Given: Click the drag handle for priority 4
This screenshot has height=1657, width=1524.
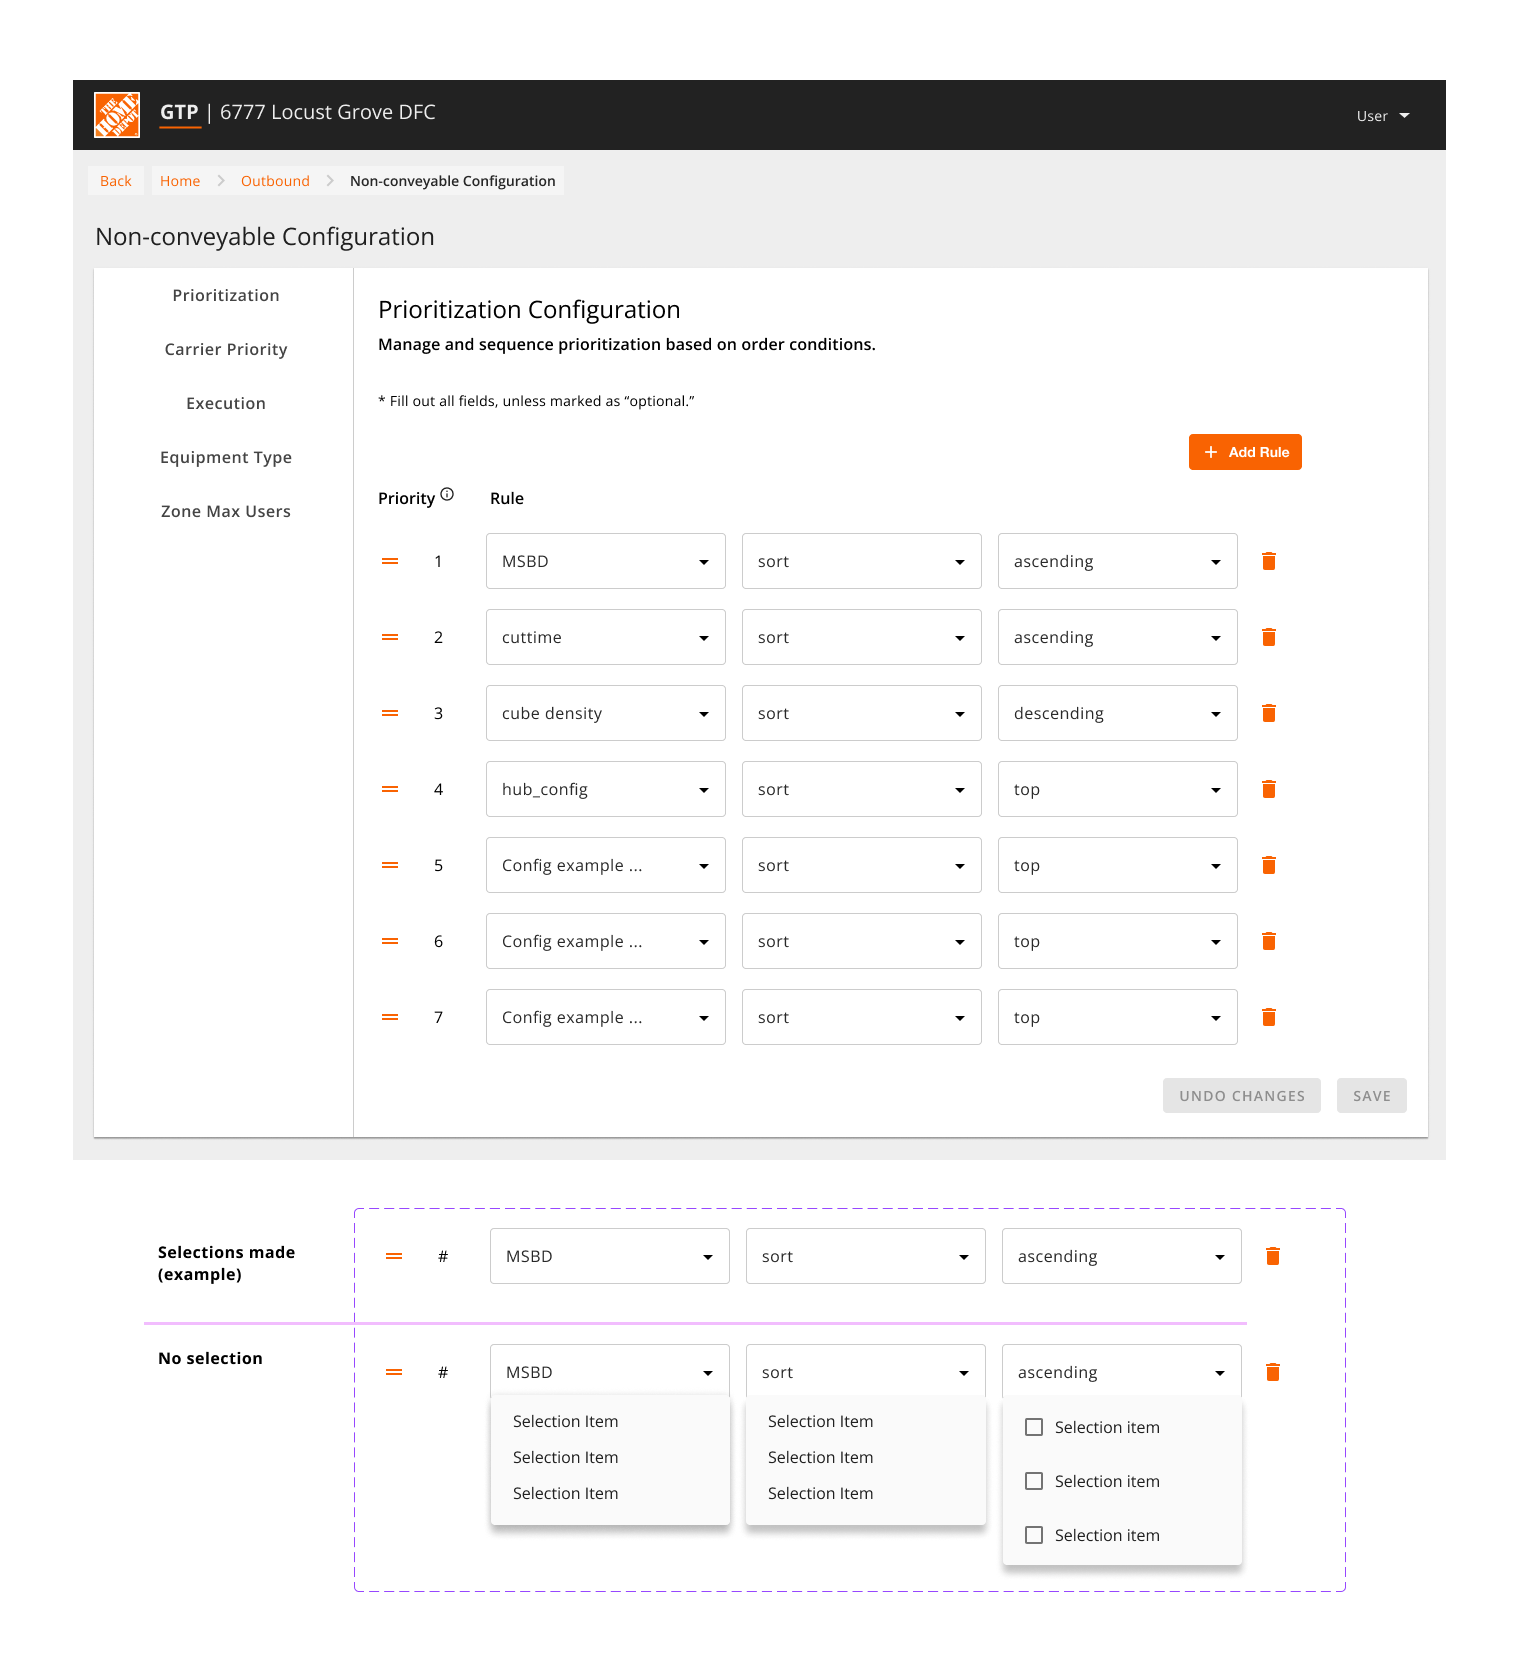Looking at the screenshot, I should (x=390, y=789).
